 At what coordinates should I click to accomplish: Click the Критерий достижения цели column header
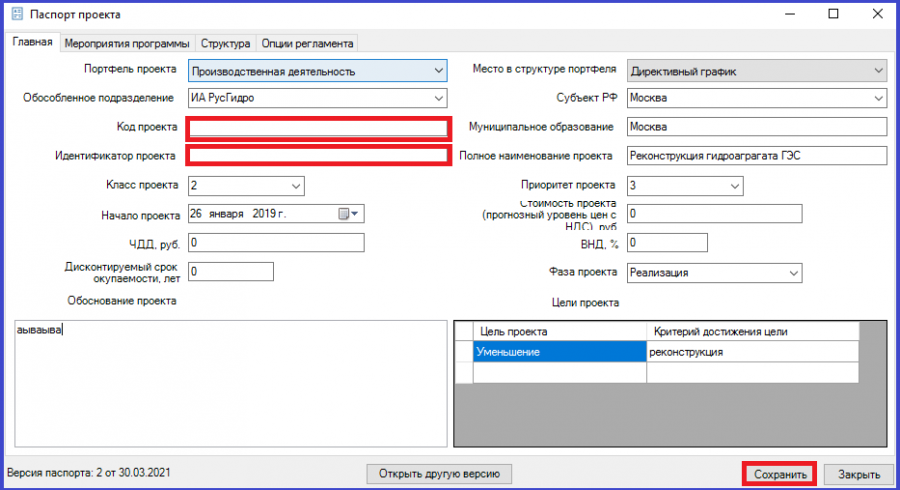pyautogui.click(x=752, y=332)
